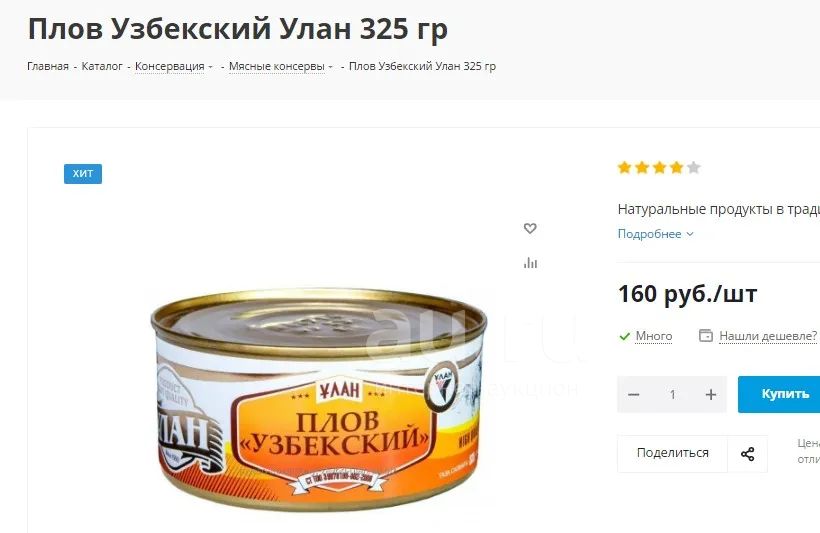The image size is (820, 533).
Task: Go to Главная breadcrumb link
Action: (x=48, y=66)
